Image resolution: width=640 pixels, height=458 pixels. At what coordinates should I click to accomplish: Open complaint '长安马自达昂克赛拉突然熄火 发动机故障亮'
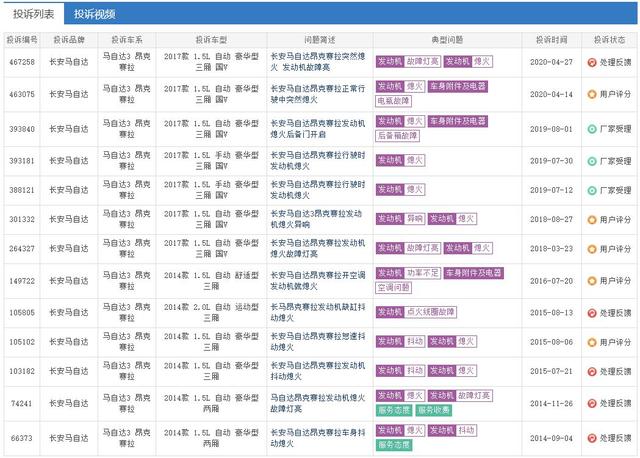tap(318, 62)
